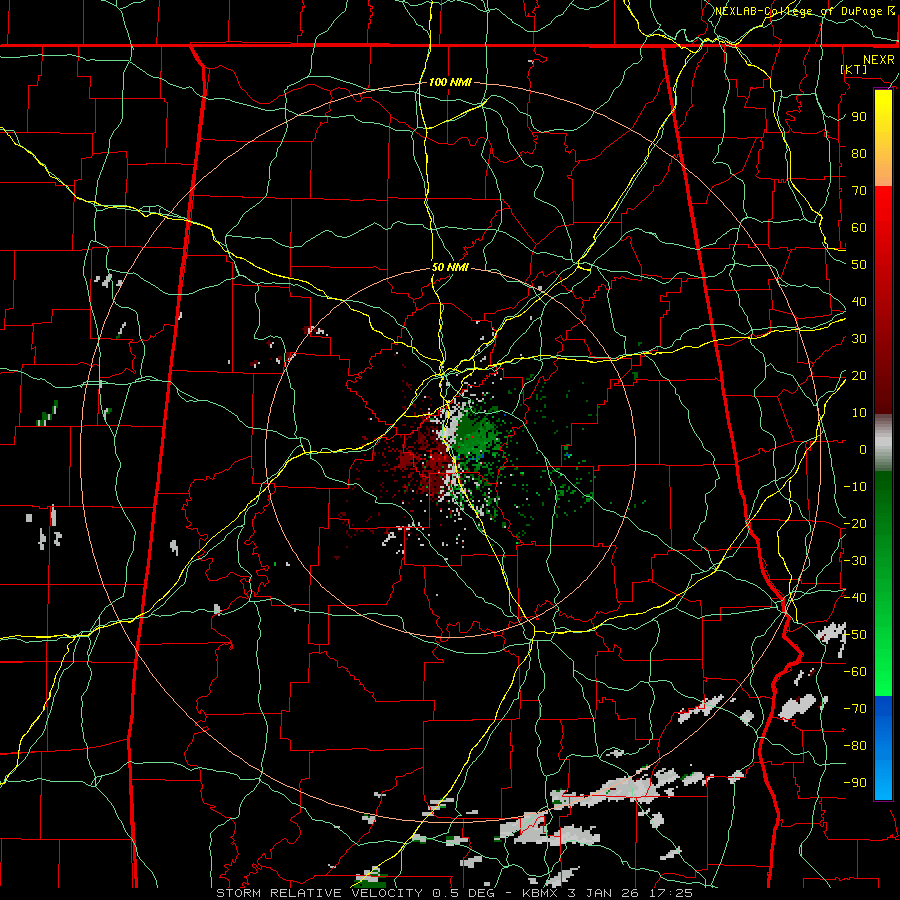Click the "70" value on the velocity scale
The image size is (900, 900).
tap(859, 191)
